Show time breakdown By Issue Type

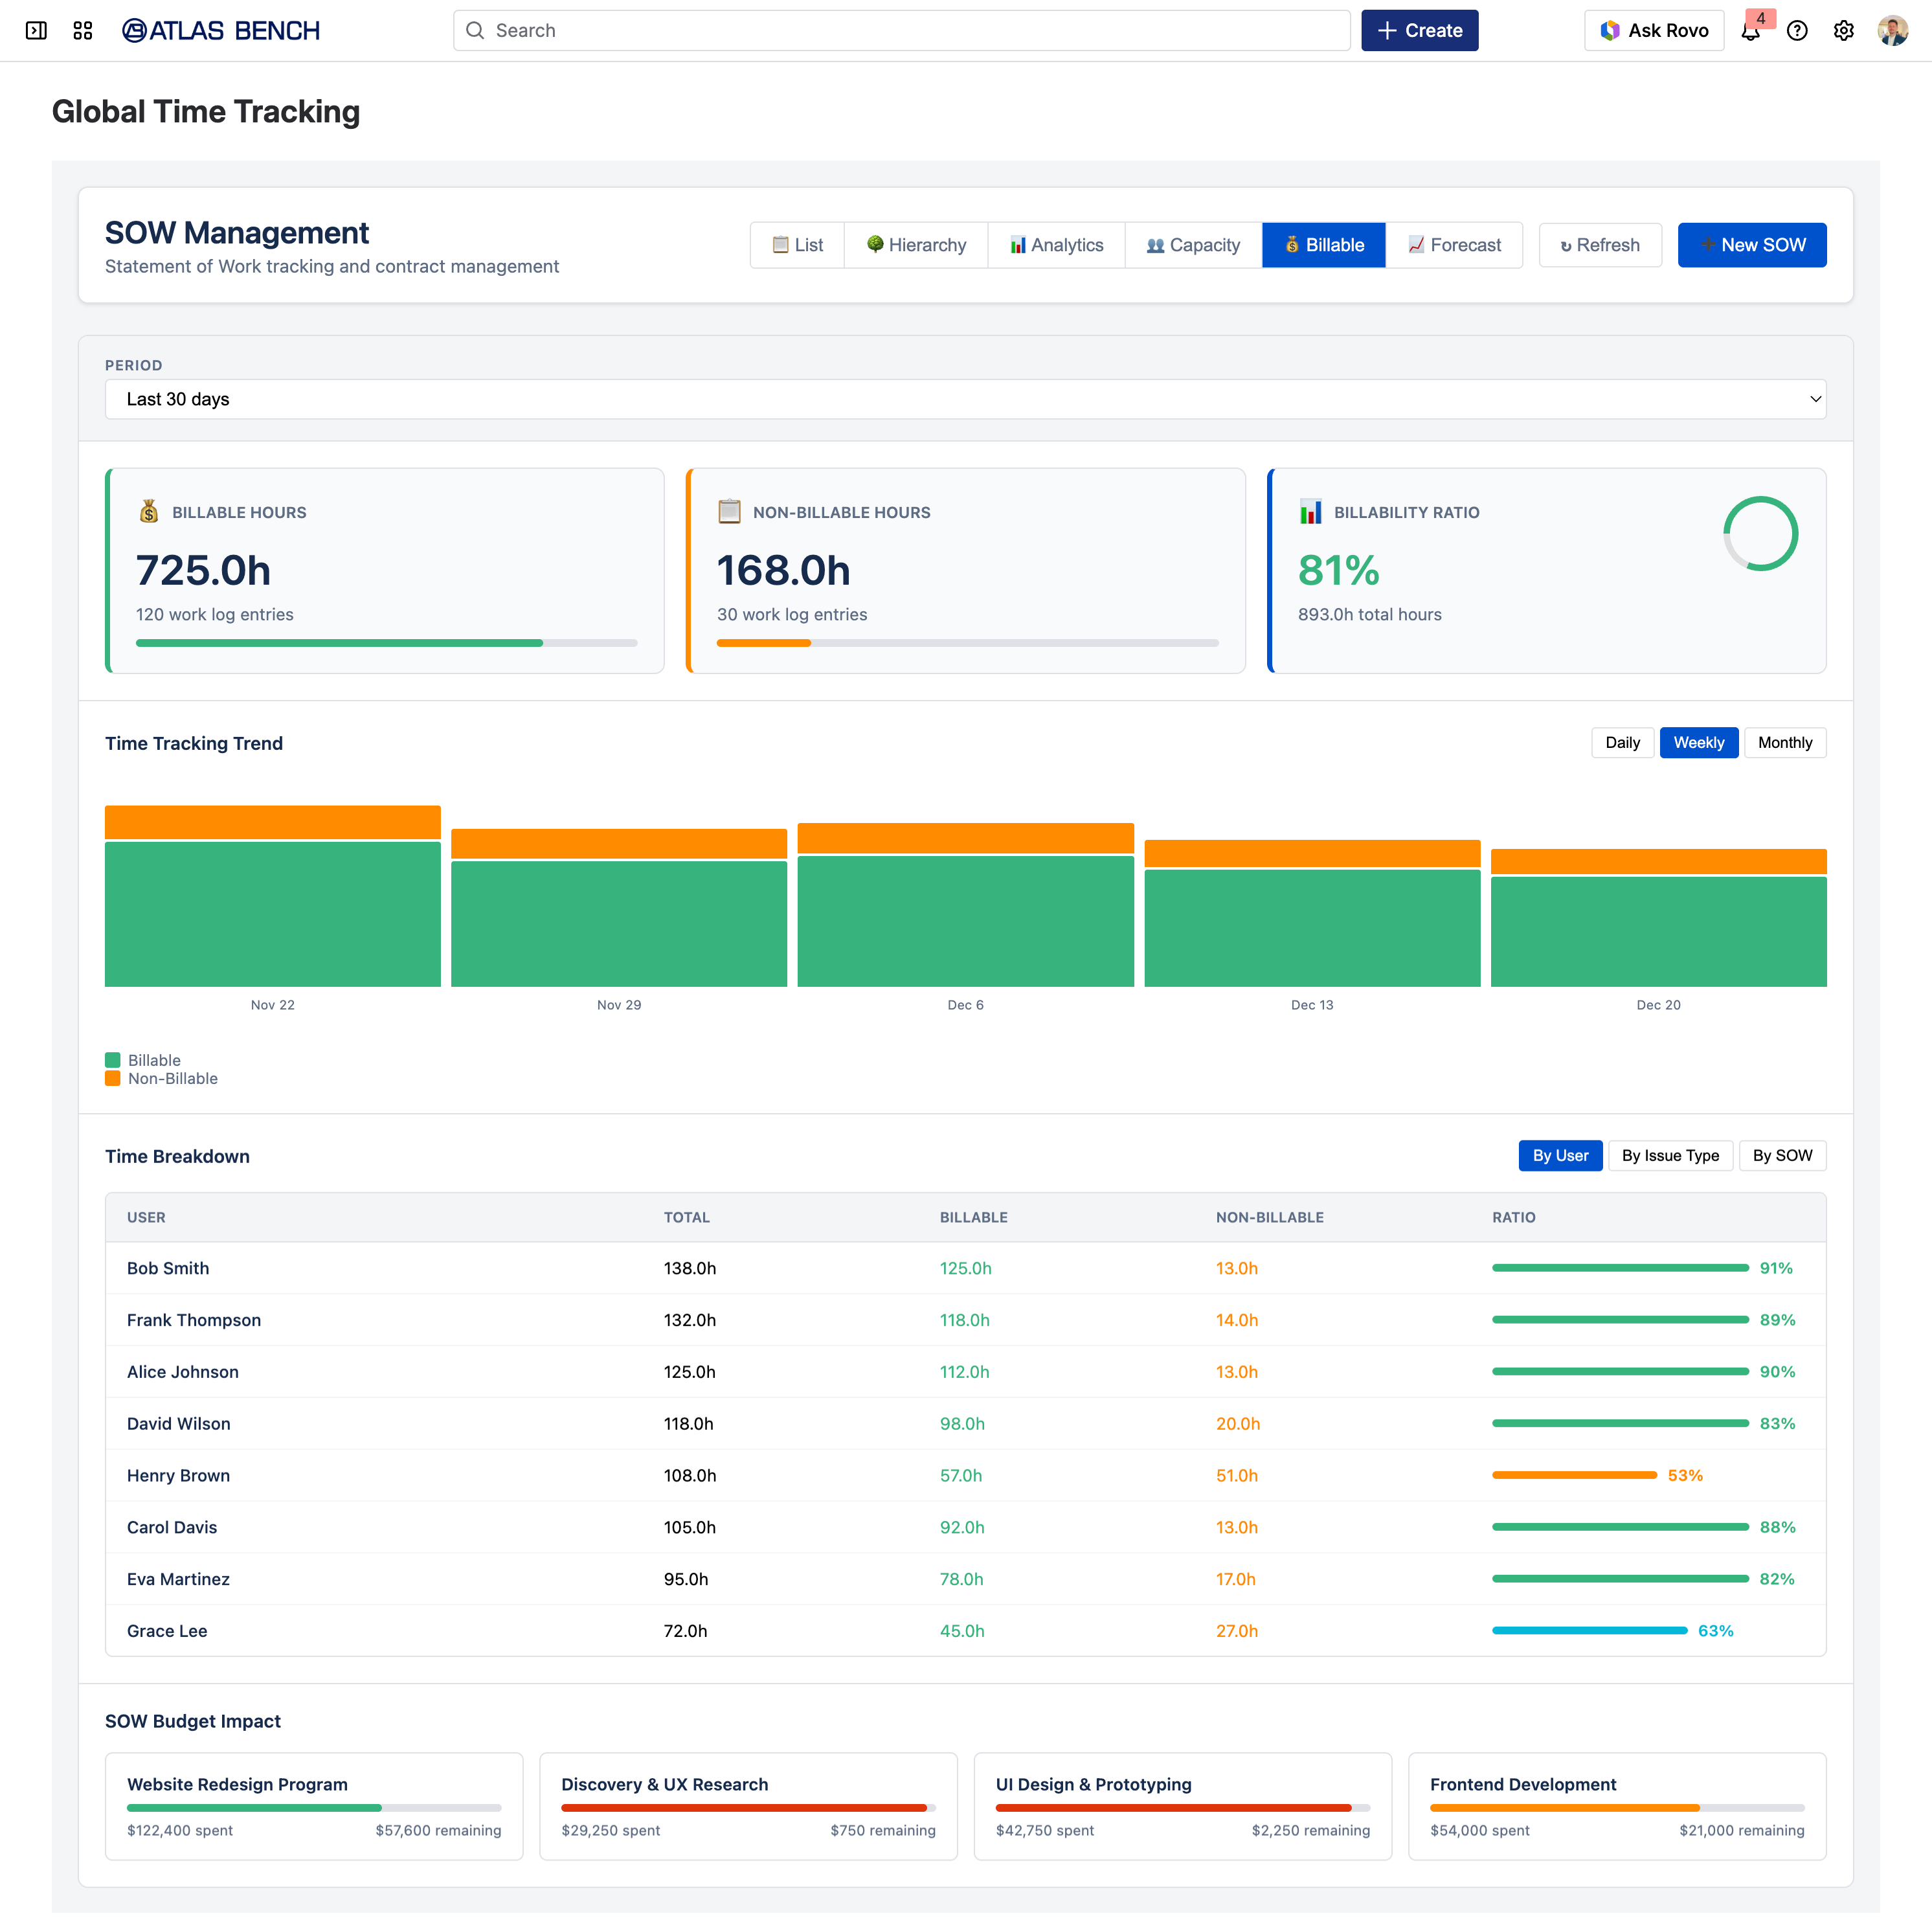1669,1155
